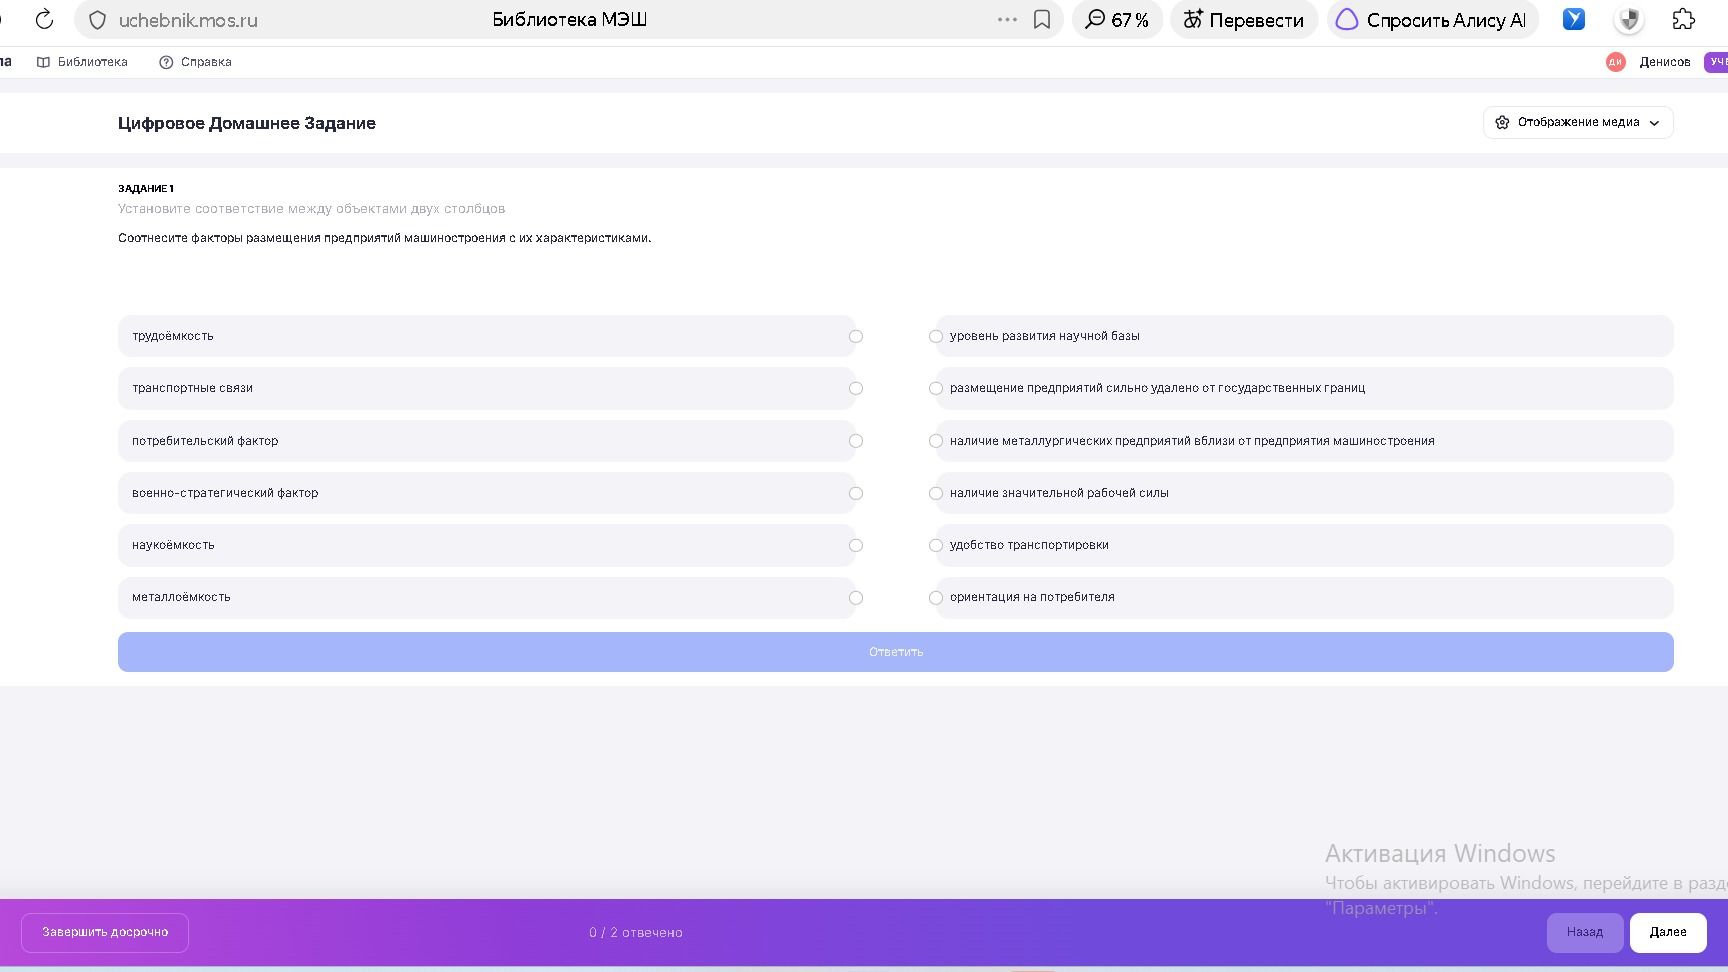1728x972 pixels.
Task: Select radio for уровень развития научной базы
Action: (936, 336)
